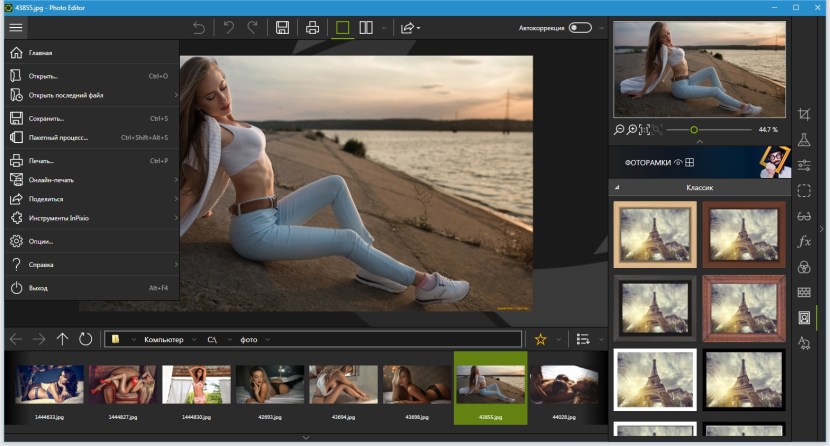Click the zoom out magnifier icon

click(619, 130)
